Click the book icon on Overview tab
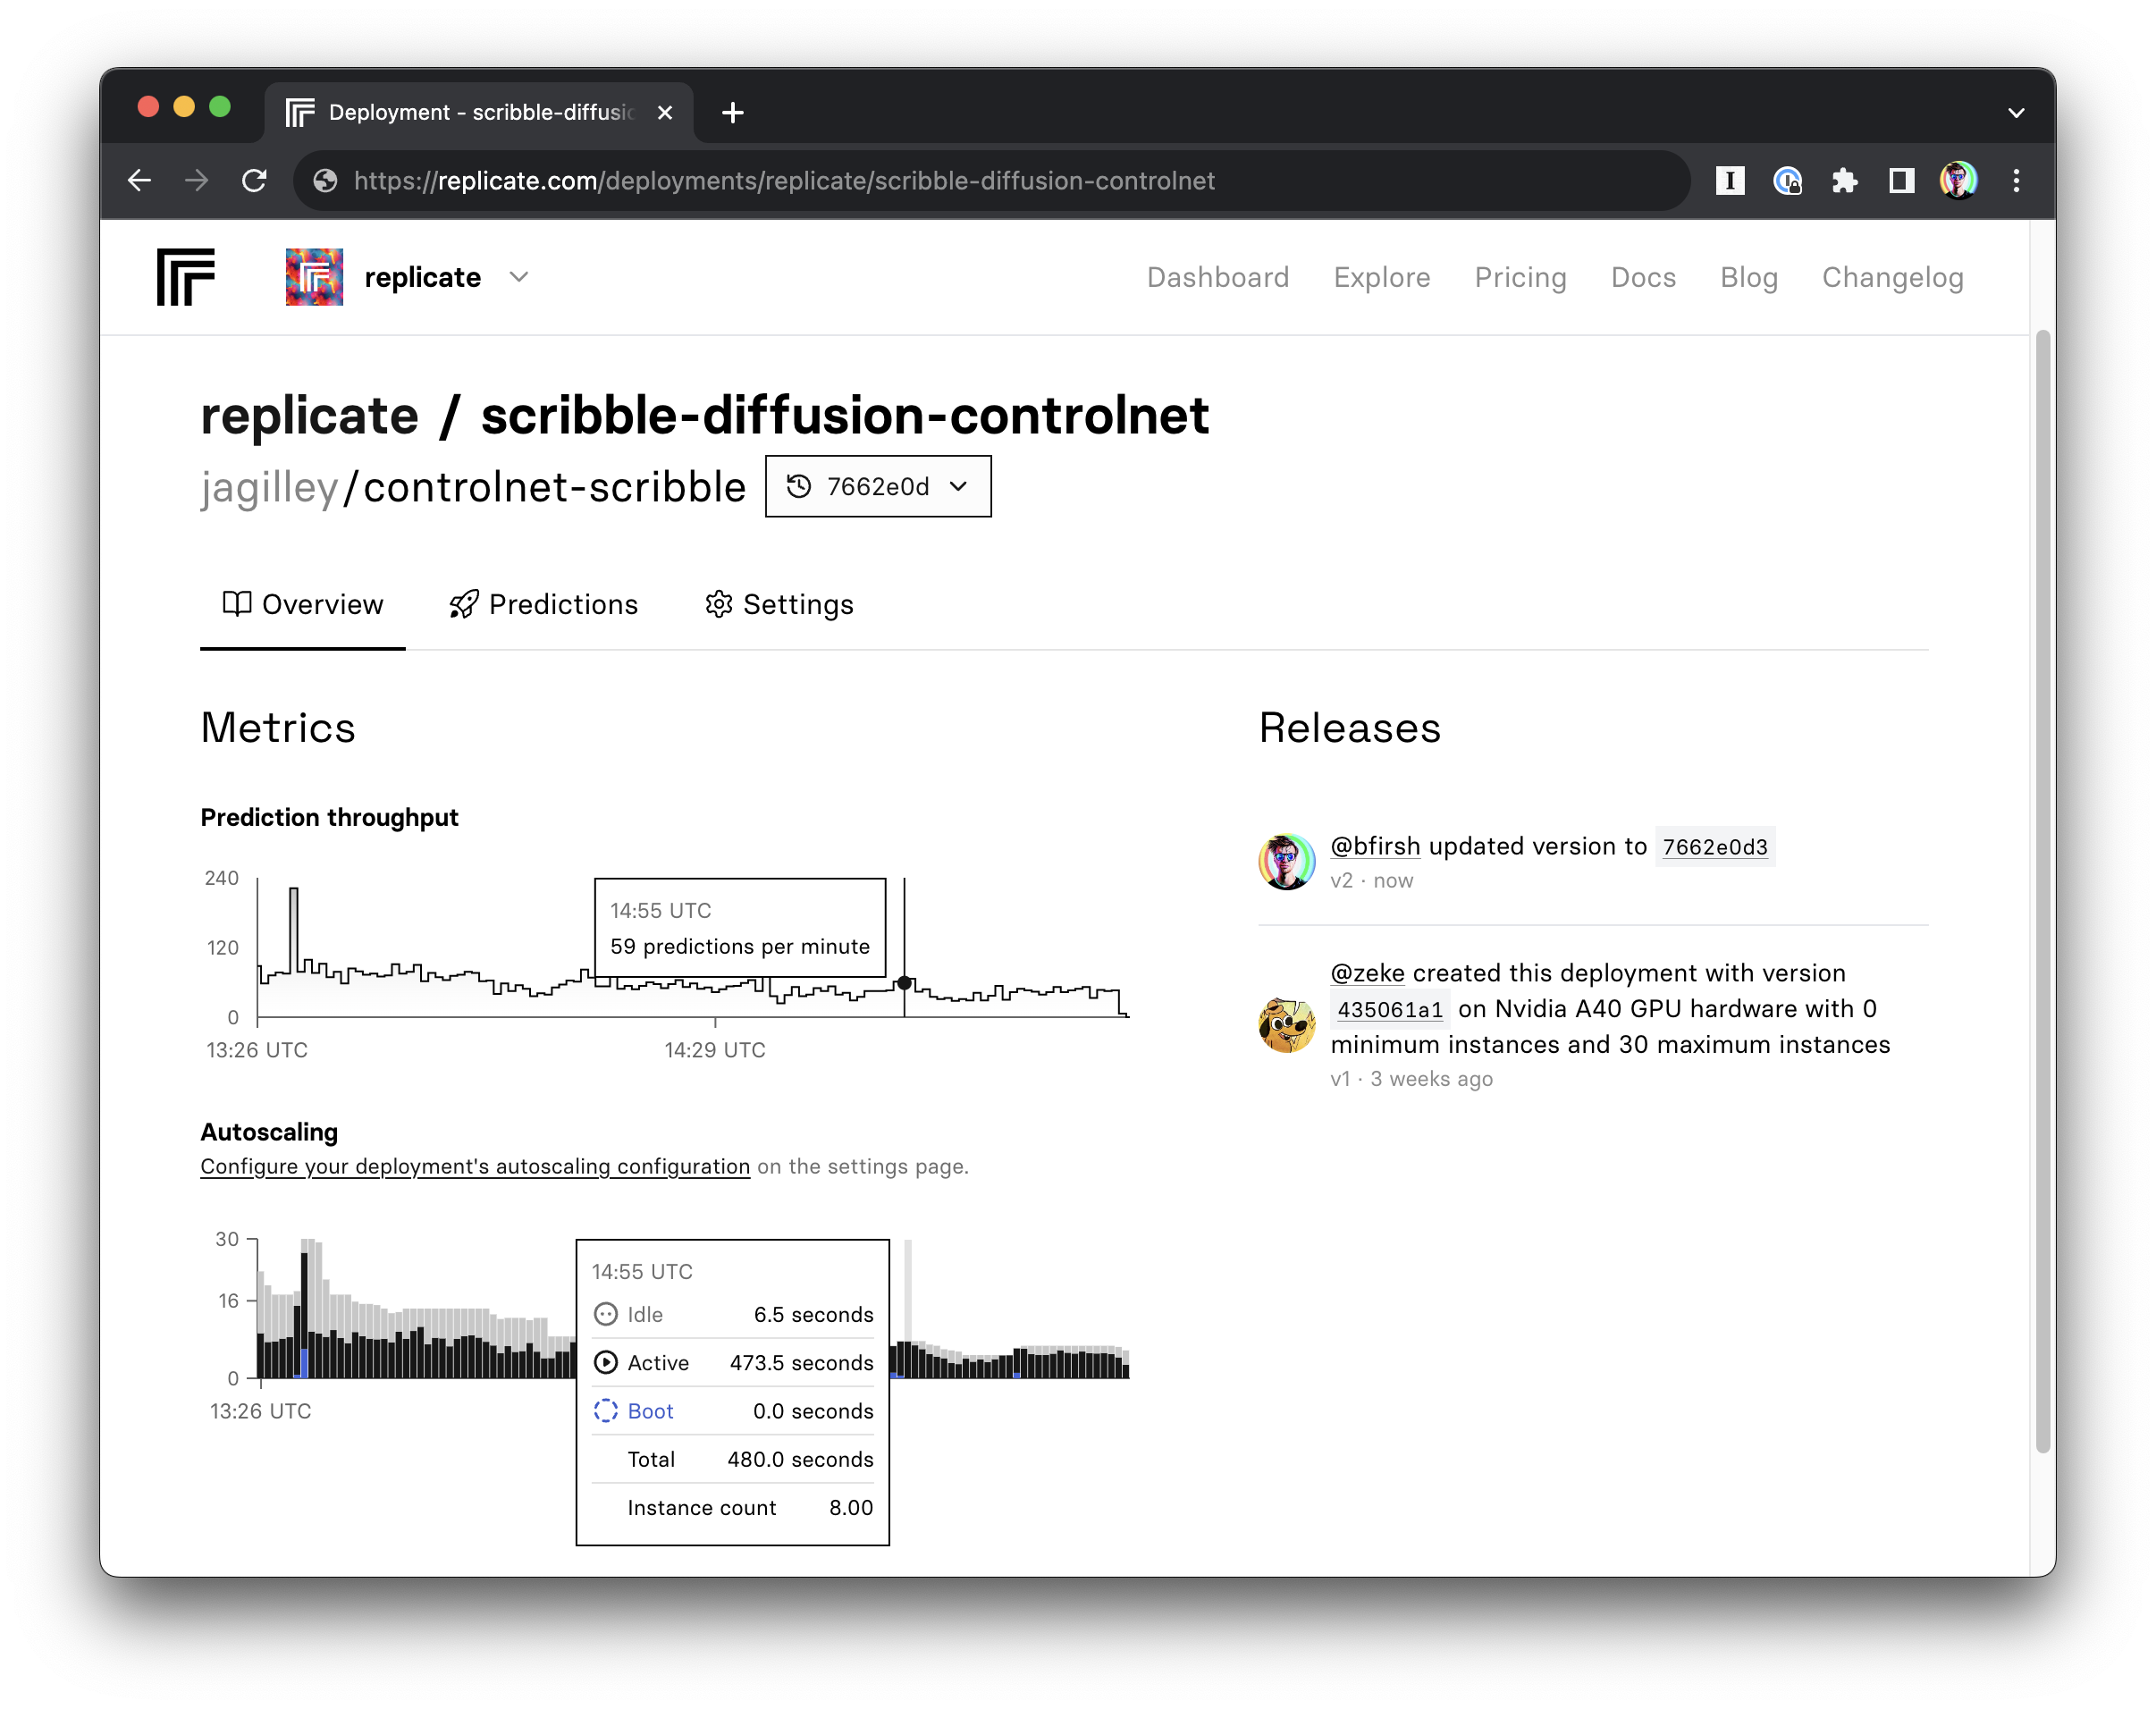The image size is (2156, 1709). [237, 603]
